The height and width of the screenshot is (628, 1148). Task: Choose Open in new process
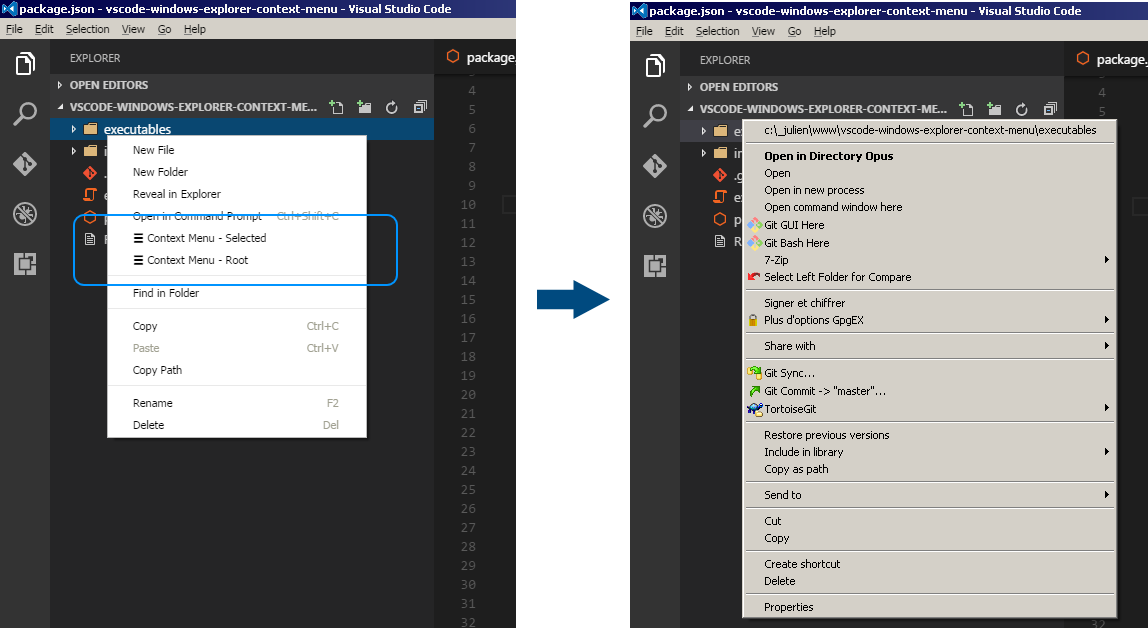coord(930,190)
